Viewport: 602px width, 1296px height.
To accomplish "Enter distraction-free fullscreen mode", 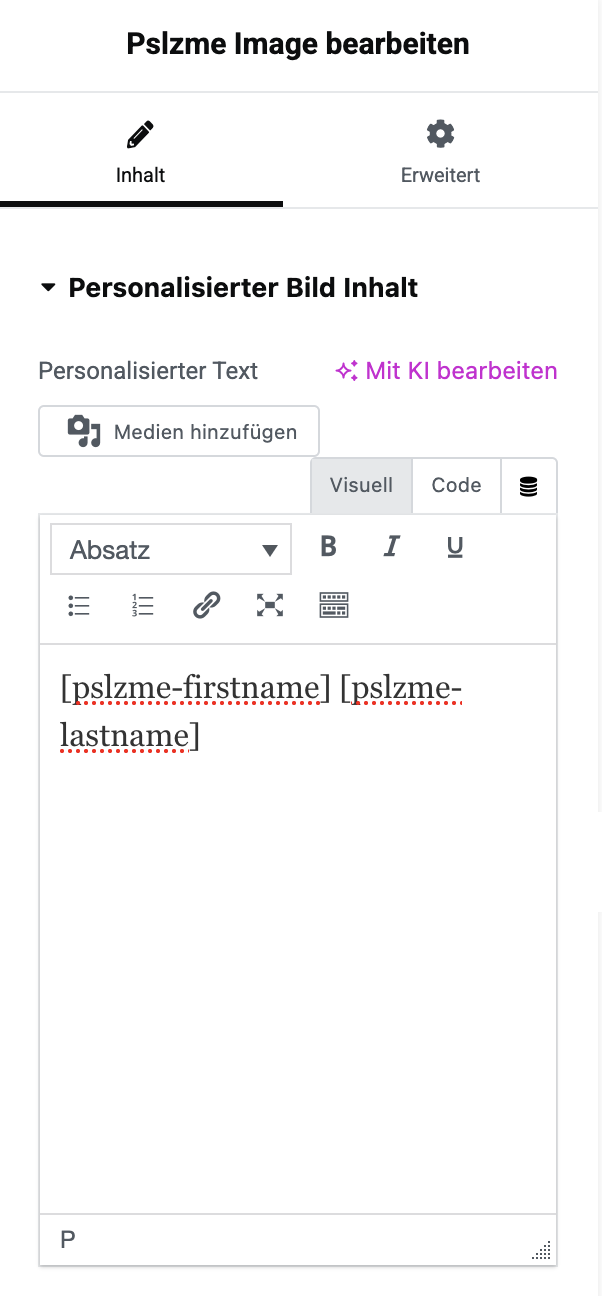I will click(269, 605).
